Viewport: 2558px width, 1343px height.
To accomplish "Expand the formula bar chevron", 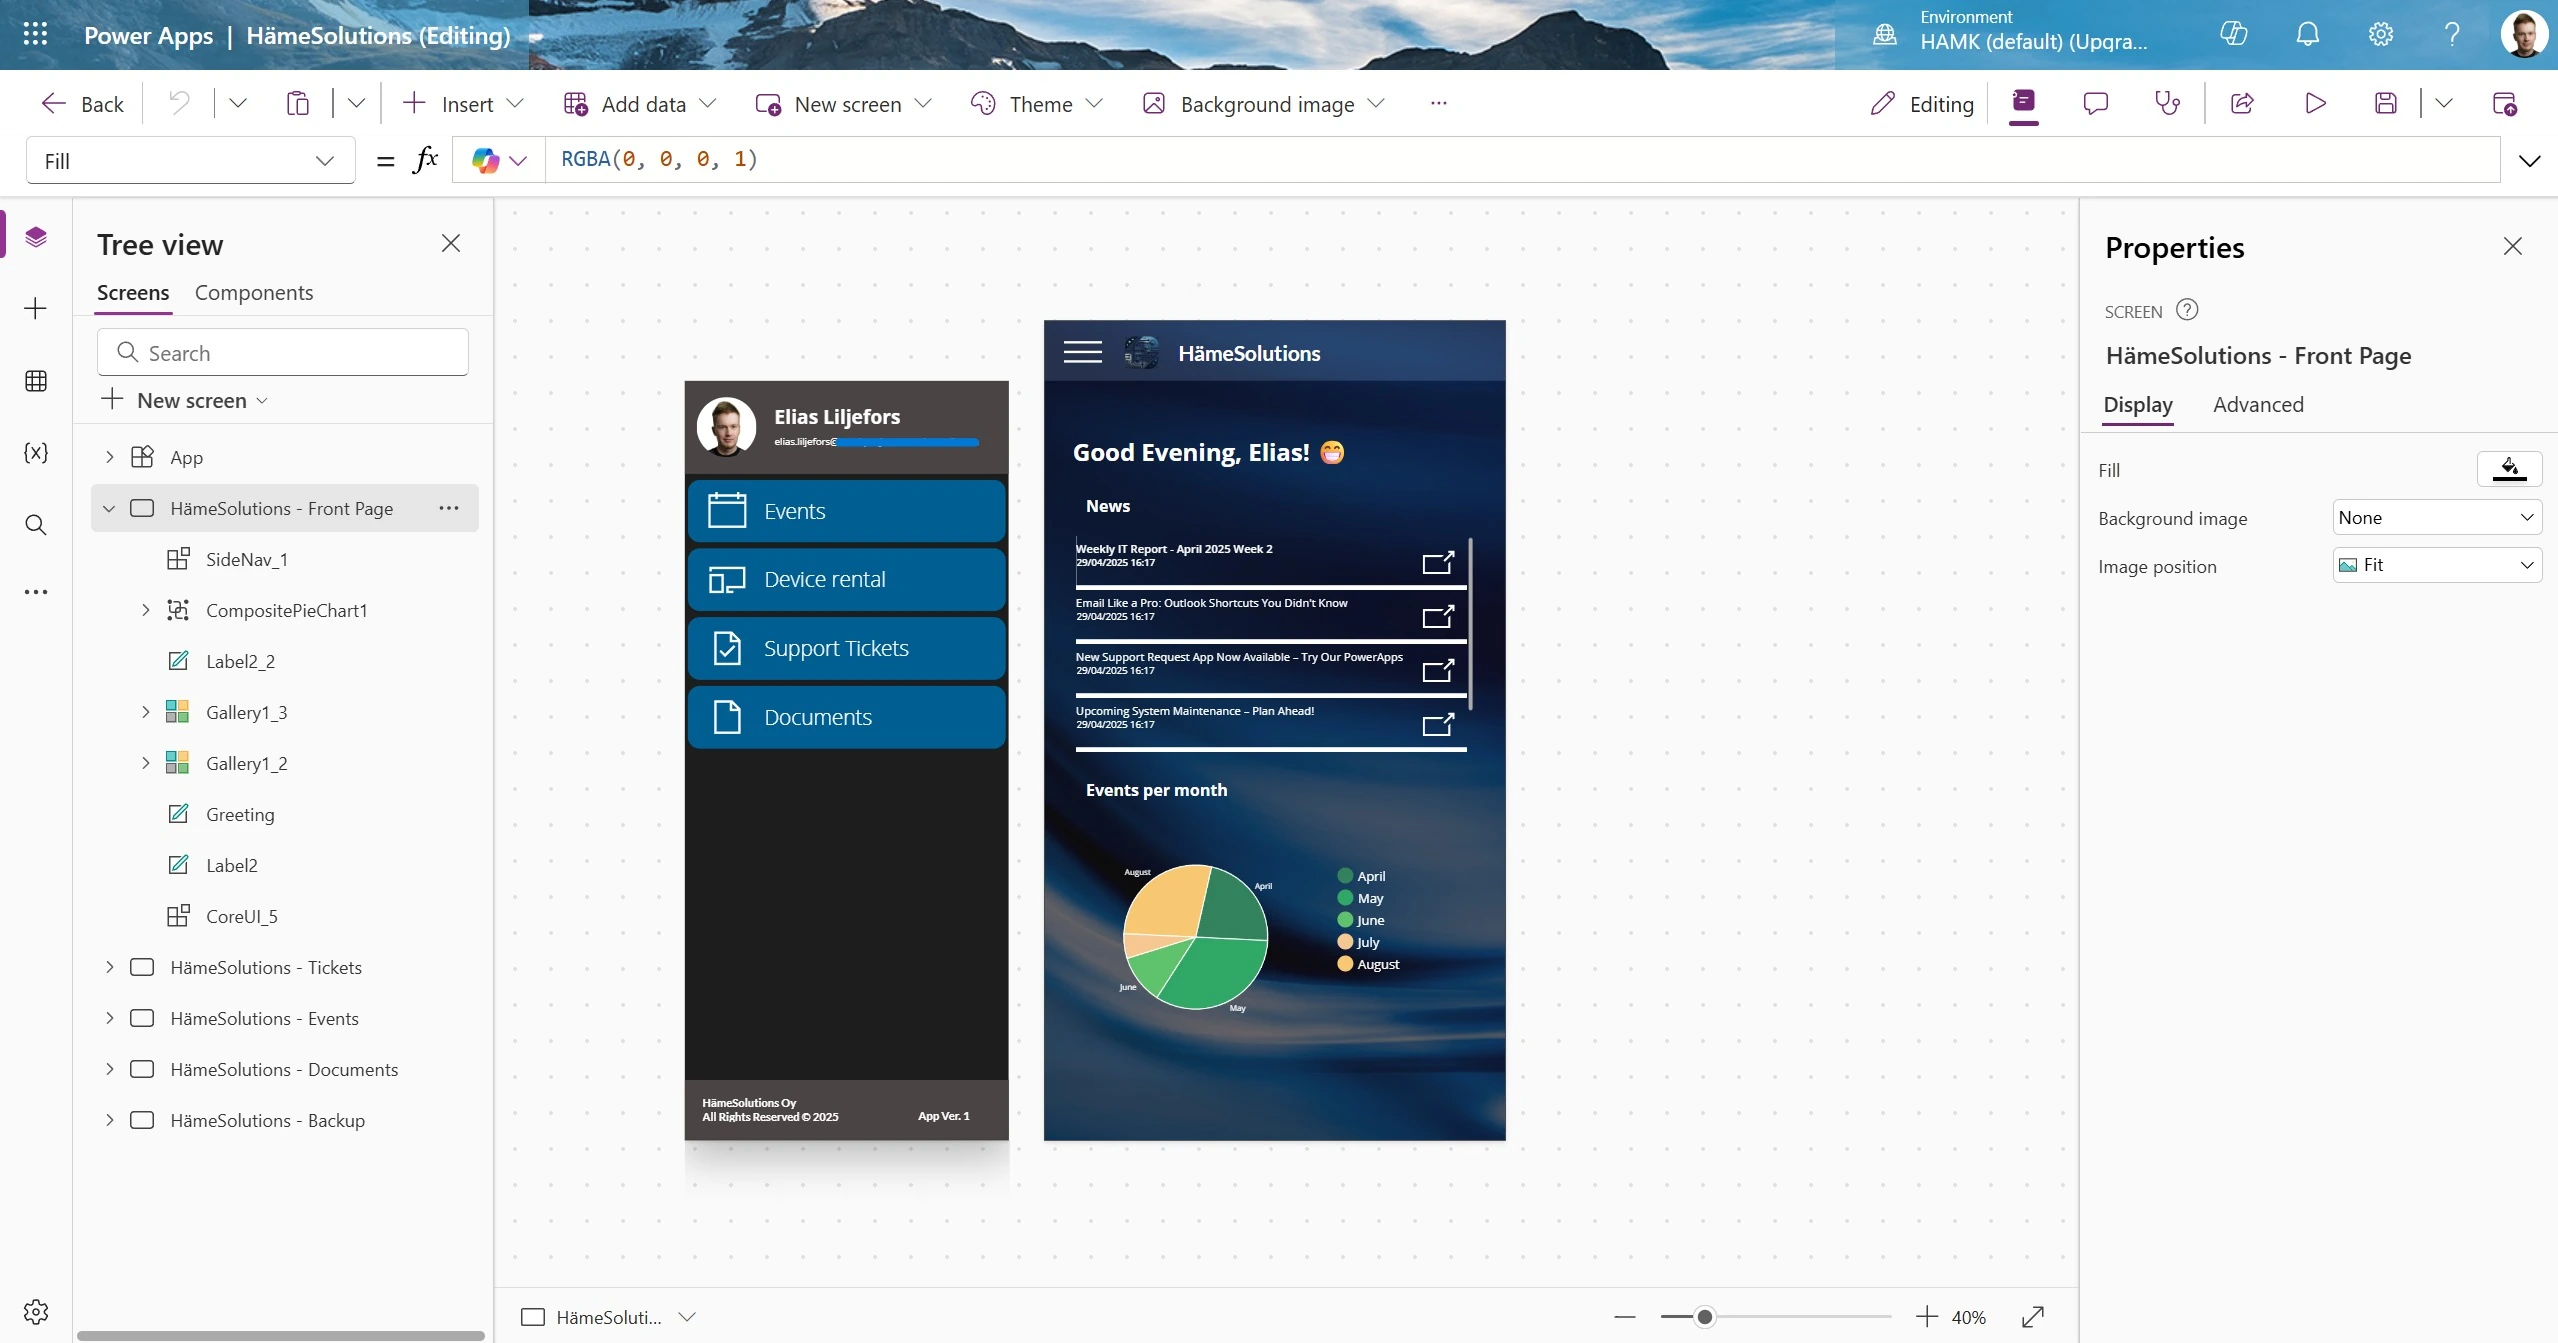I will [2529, 161].
